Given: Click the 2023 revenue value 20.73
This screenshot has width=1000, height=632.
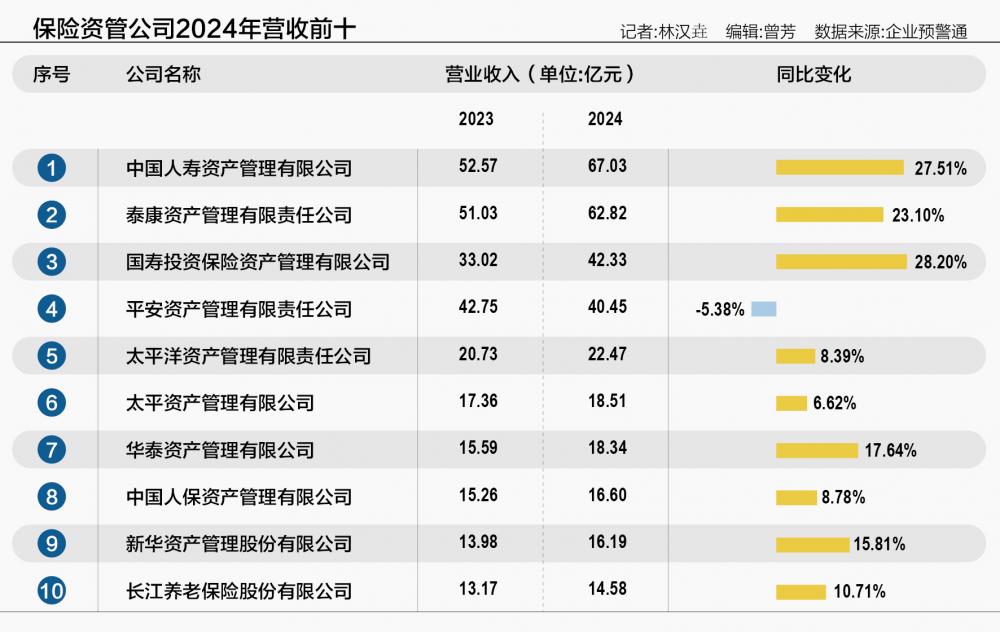Looking at the screenshot, I should point(478,354).
